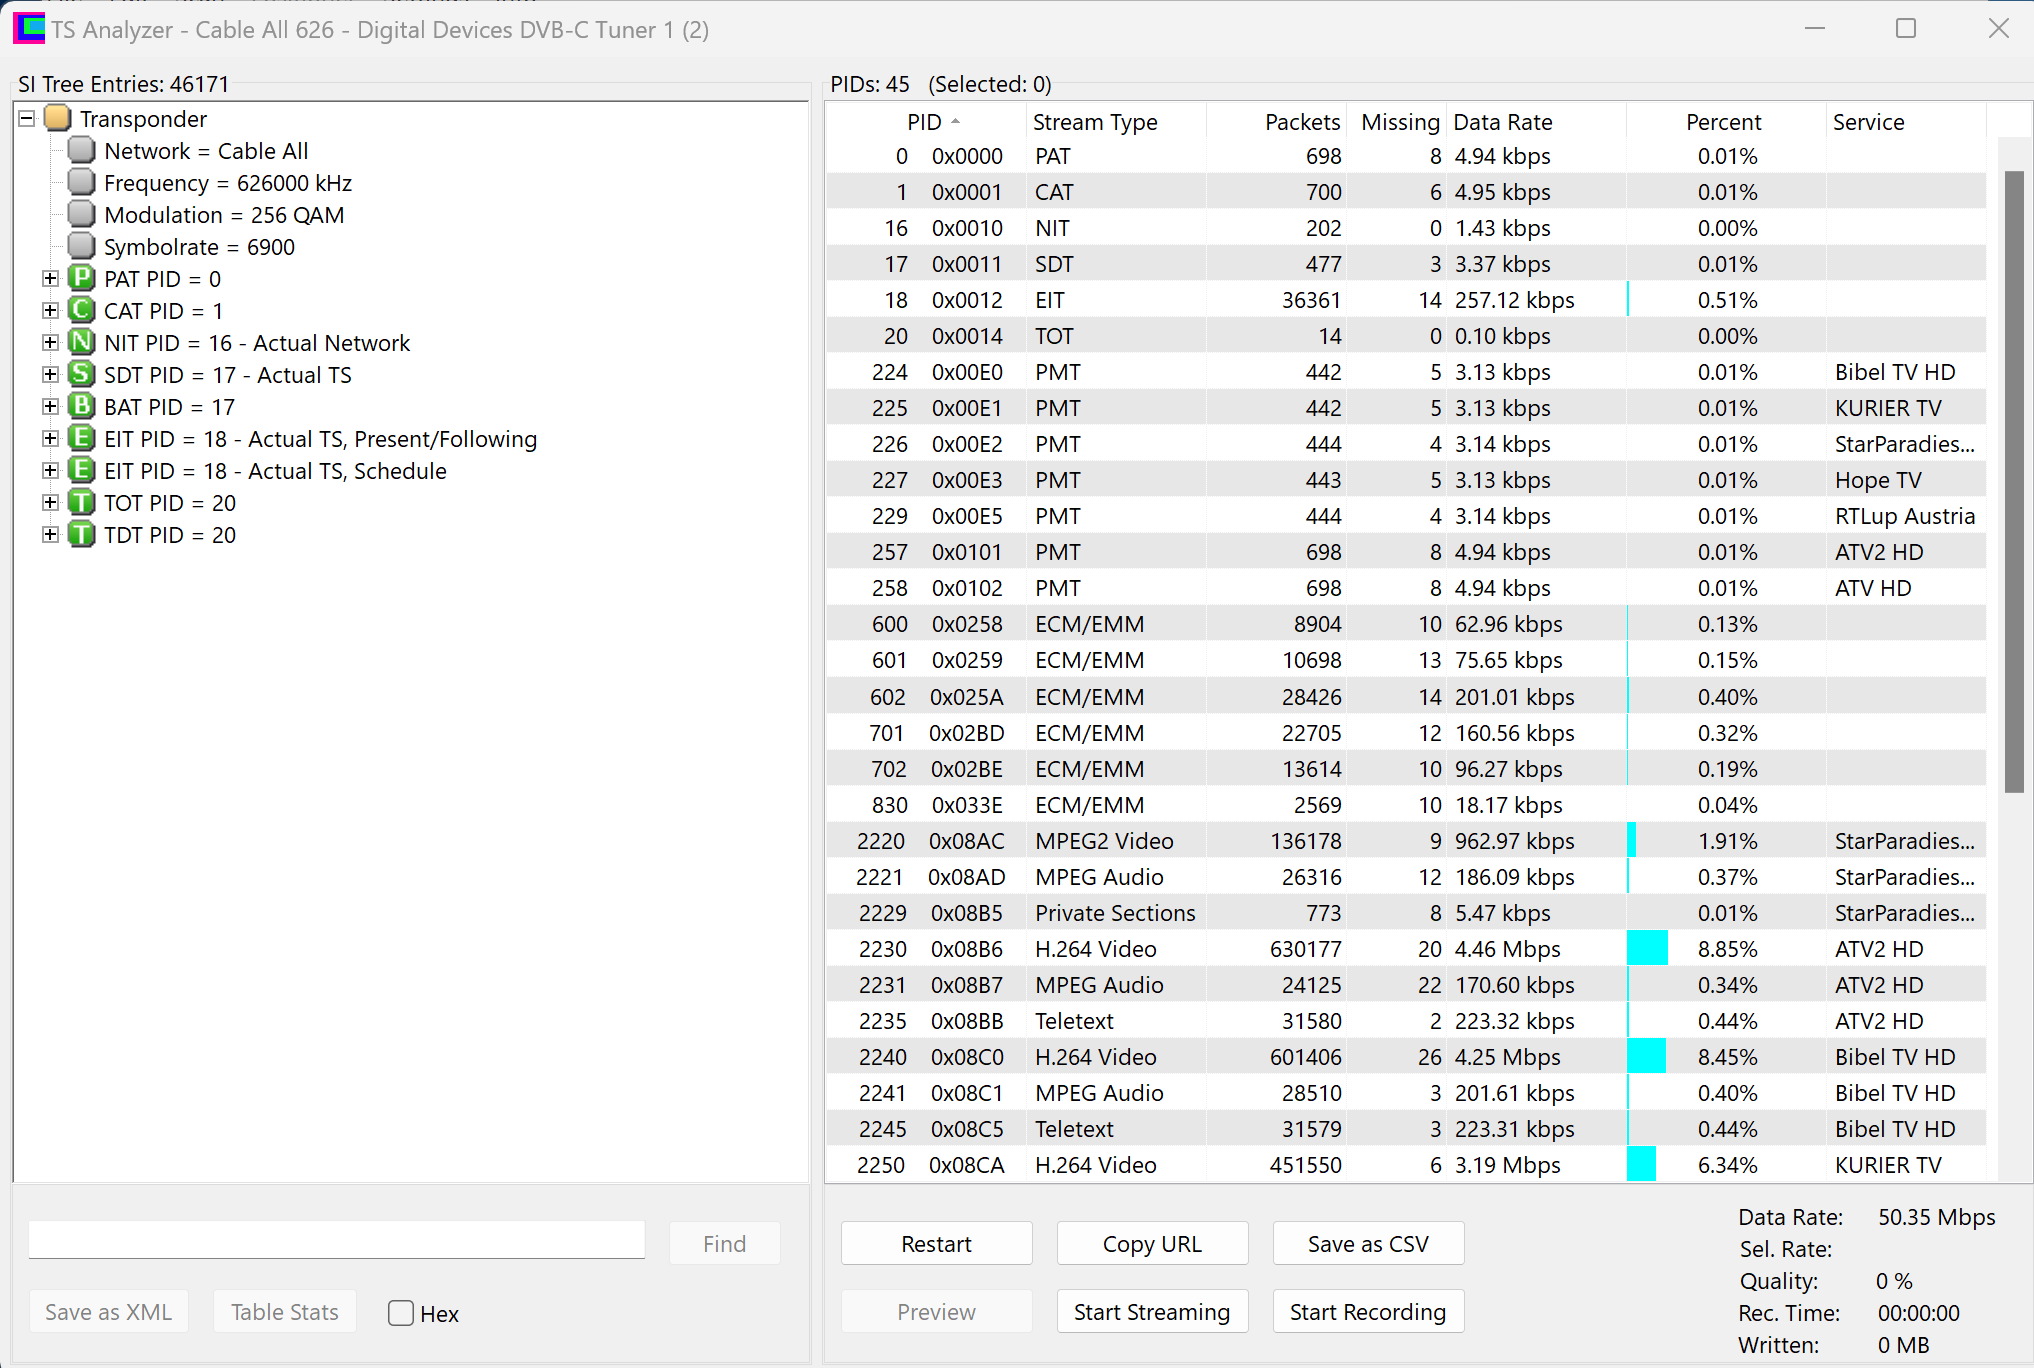The image size is (2034, 1368).
Task: Click the PID list vertical scrollbar
Action: pos(2014,480)
